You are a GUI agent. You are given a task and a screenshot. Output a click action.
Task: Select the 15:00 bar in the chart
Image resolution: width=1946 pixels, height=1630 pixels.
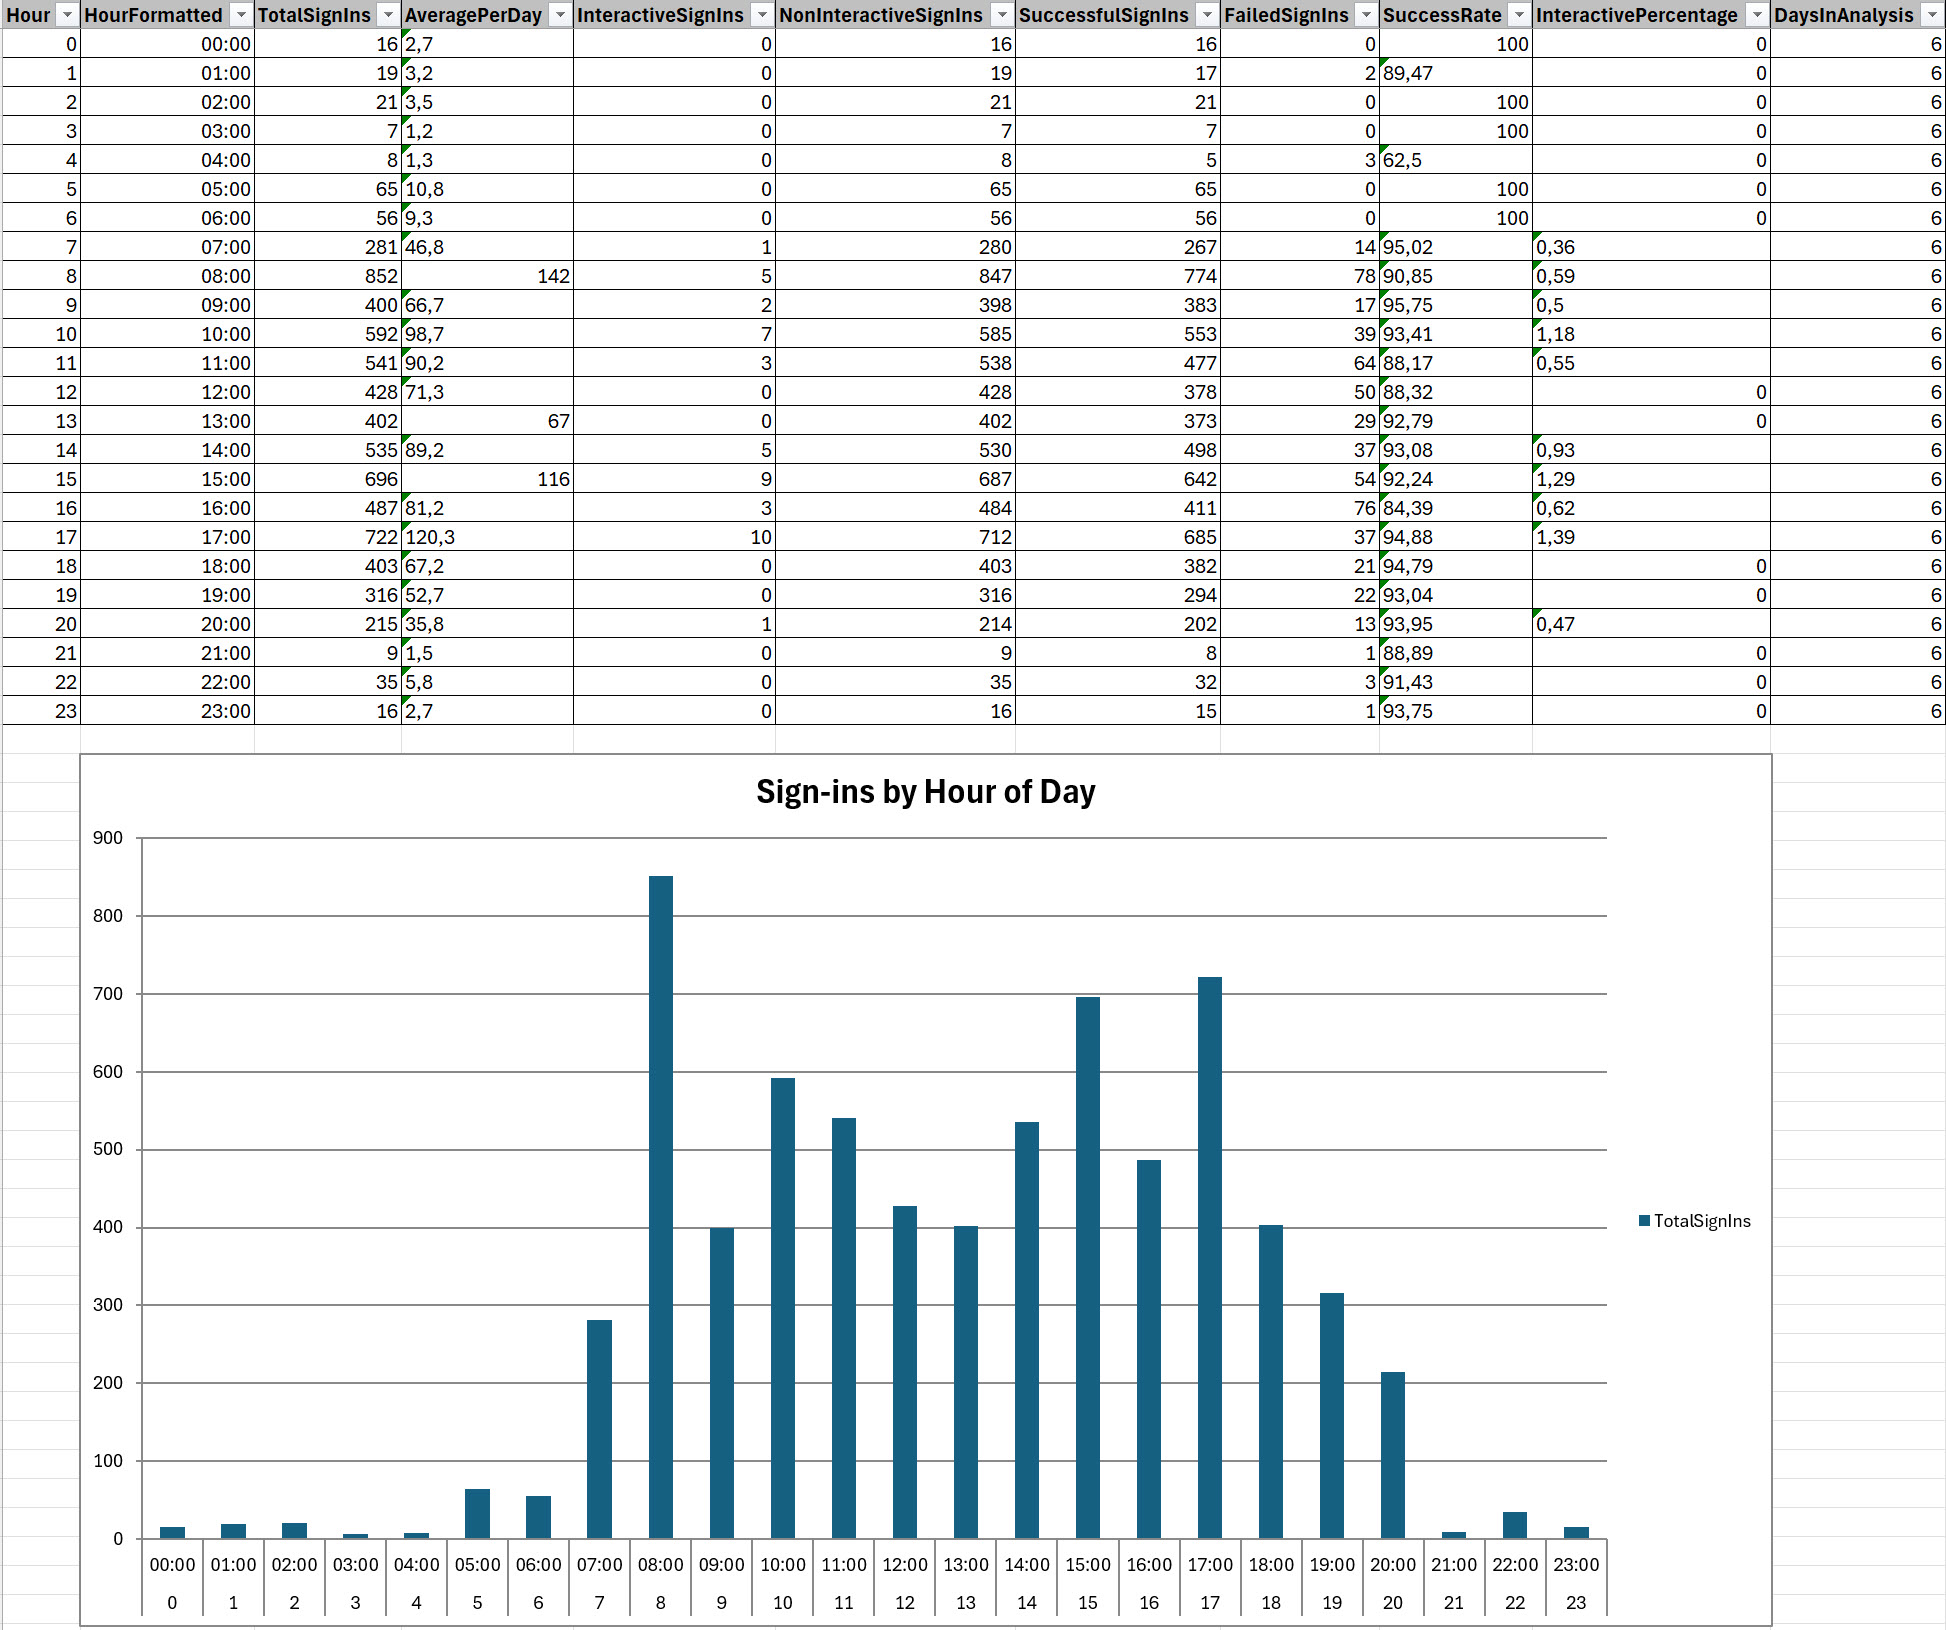click(1088, 1267)
